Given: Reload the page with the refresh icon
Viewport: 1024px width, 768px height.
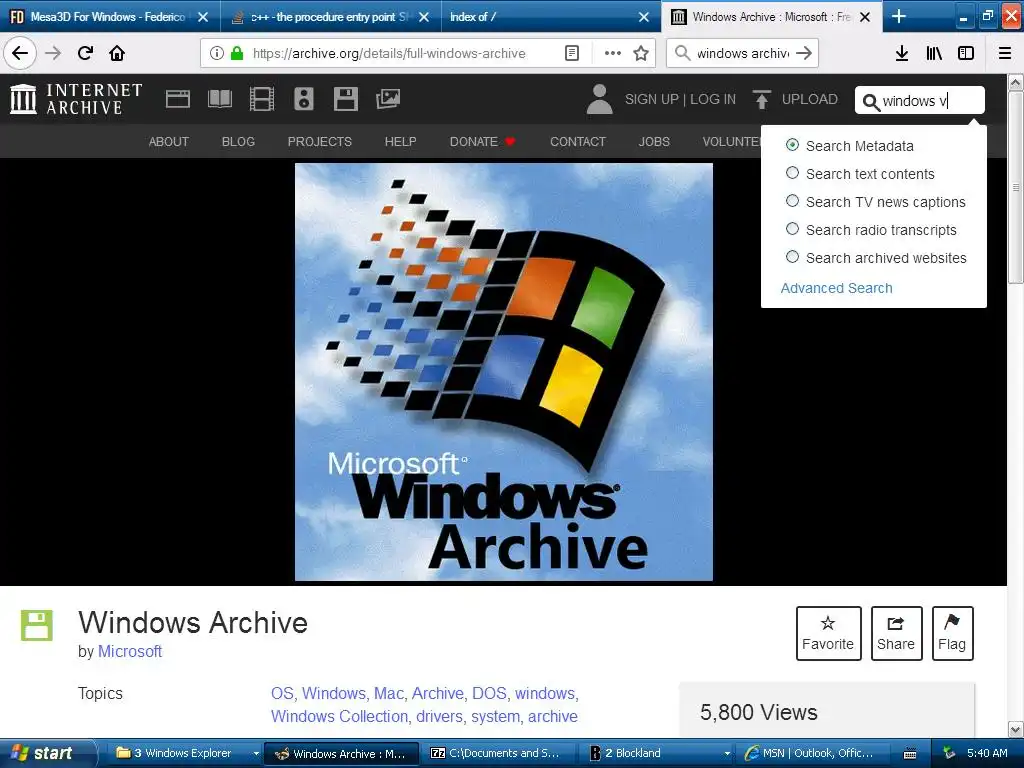Looking at the screenshot, I should click(85, 53).
